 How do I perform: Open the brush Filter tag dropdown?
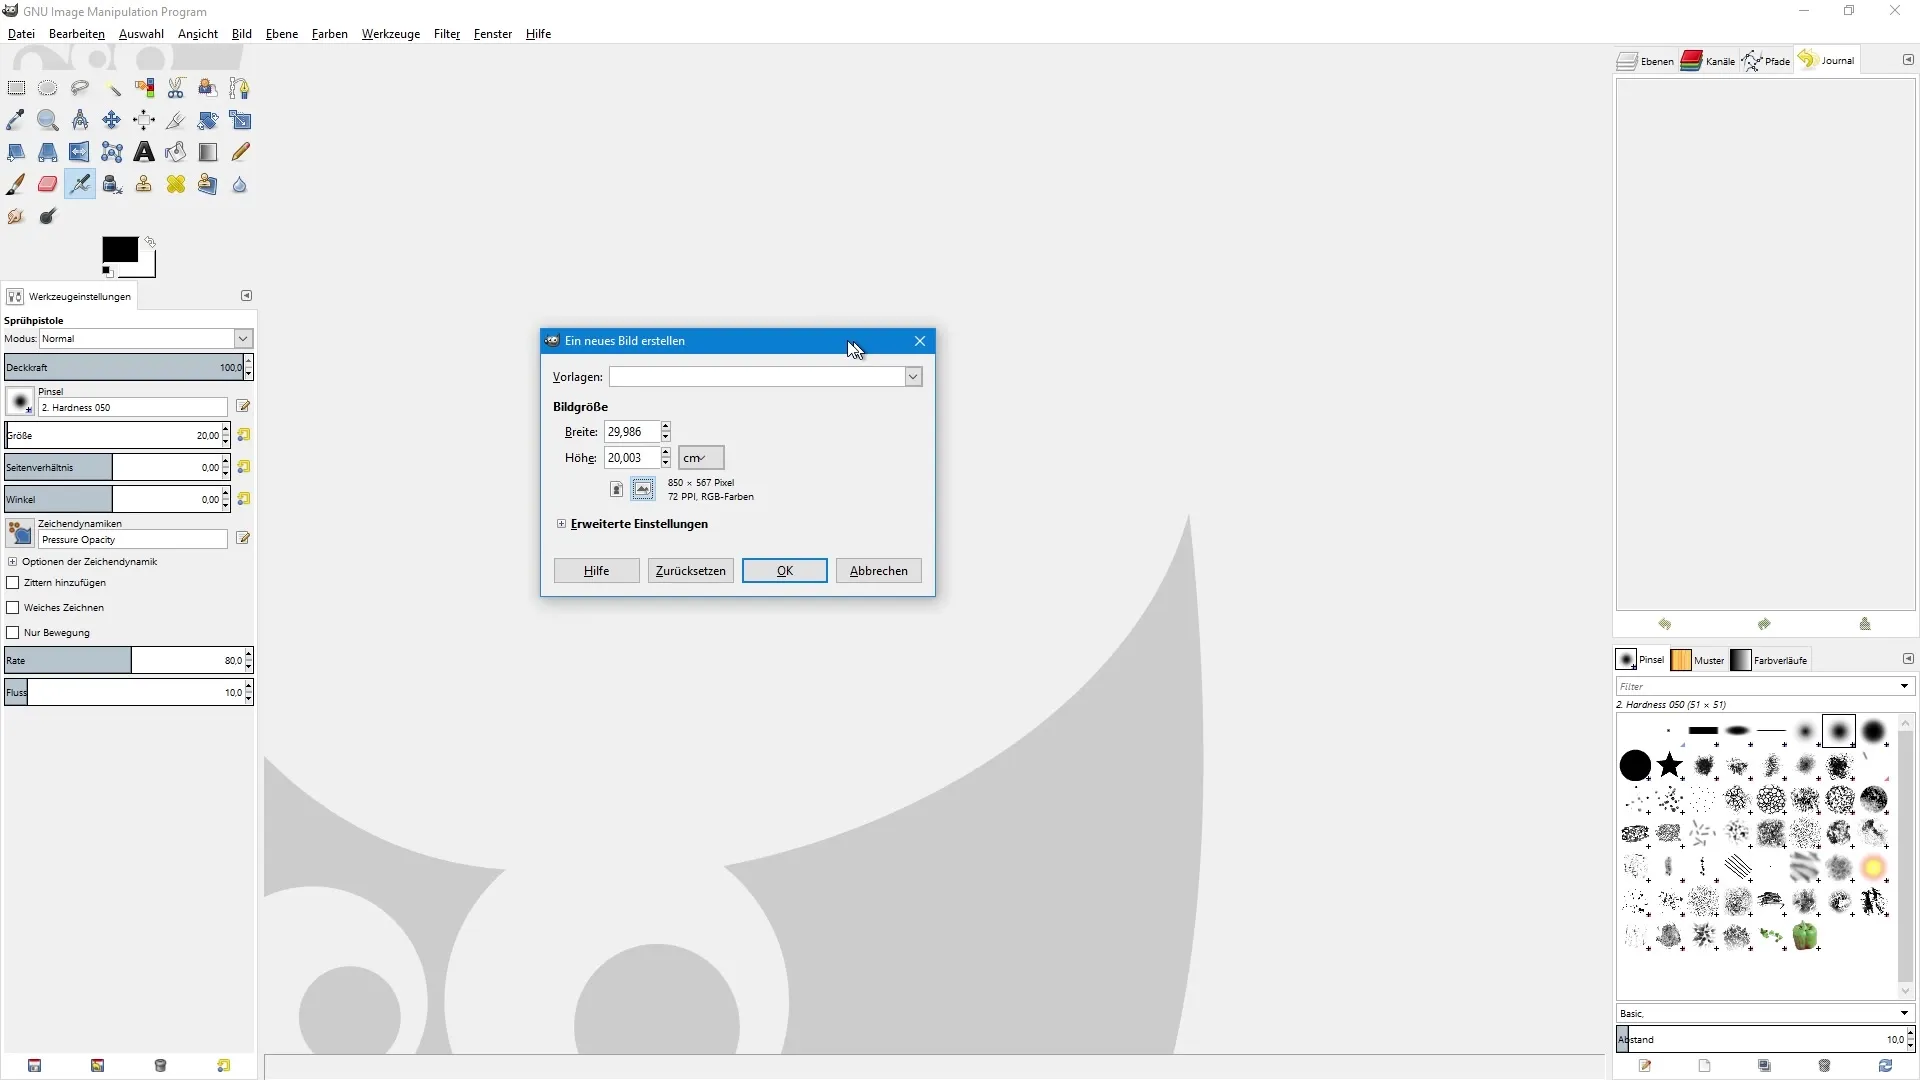1904,686
